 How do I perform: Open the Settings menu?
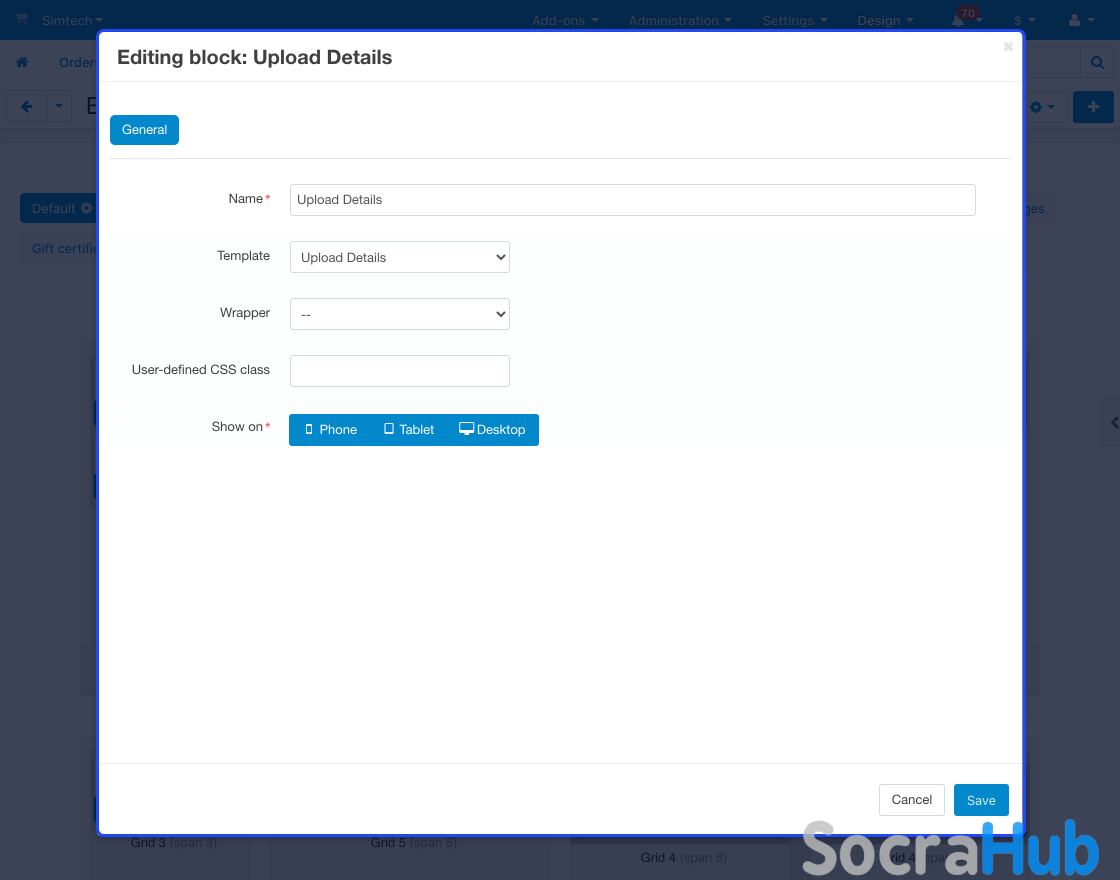click(x=794, y=21)
